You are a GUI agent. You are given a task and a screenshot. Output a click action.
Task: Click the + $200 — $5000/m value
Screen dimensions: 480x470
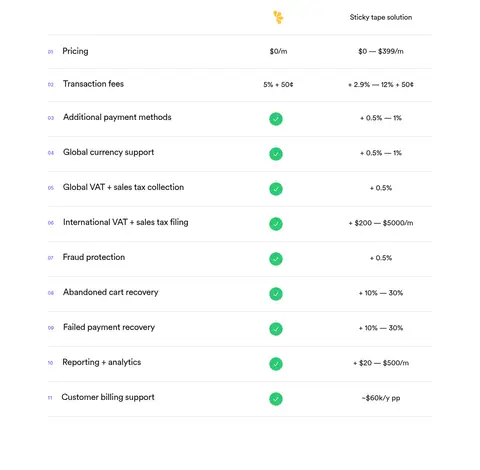pyautogui.click(x=381, y=223)
